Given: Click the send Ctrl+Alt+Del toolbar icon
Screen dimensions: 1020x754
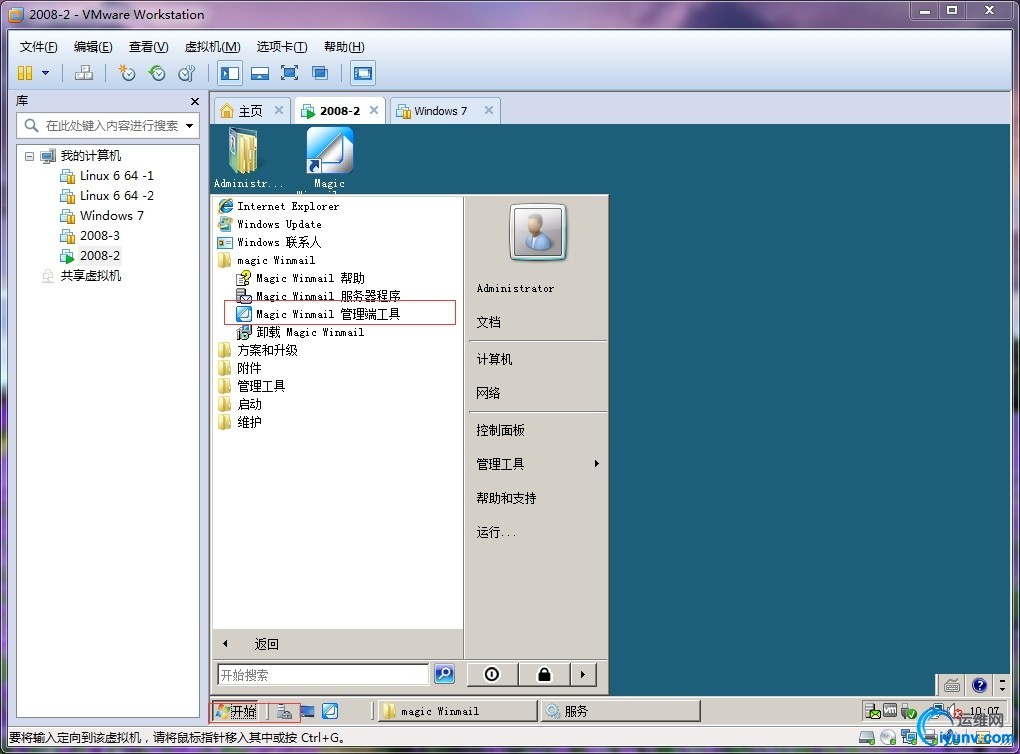Looking at the screenshot, I should (x=84, y=73).
